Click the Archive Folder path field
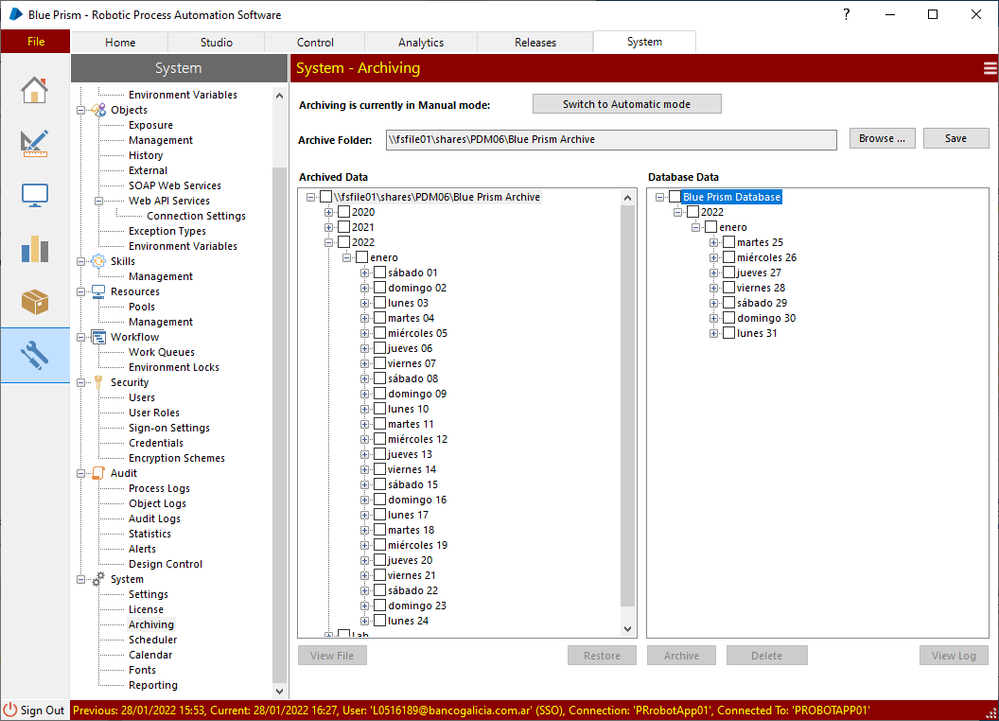999x721 pixels. [x=611, y=139]
